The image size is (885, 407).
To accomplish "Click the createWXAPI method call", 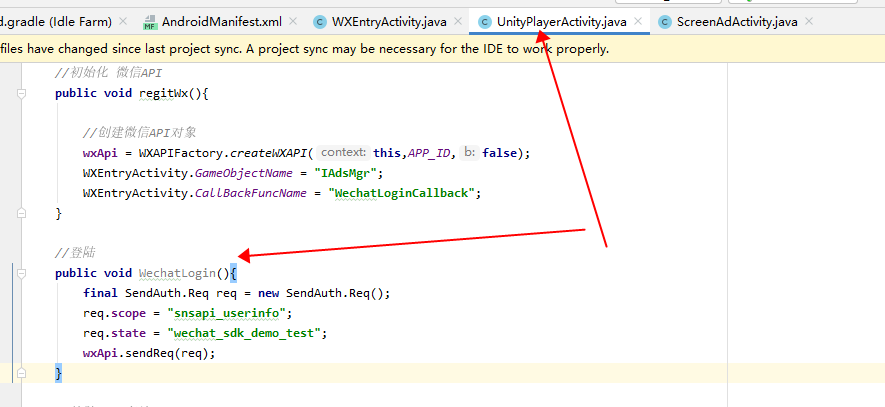I will click(268, 153).
